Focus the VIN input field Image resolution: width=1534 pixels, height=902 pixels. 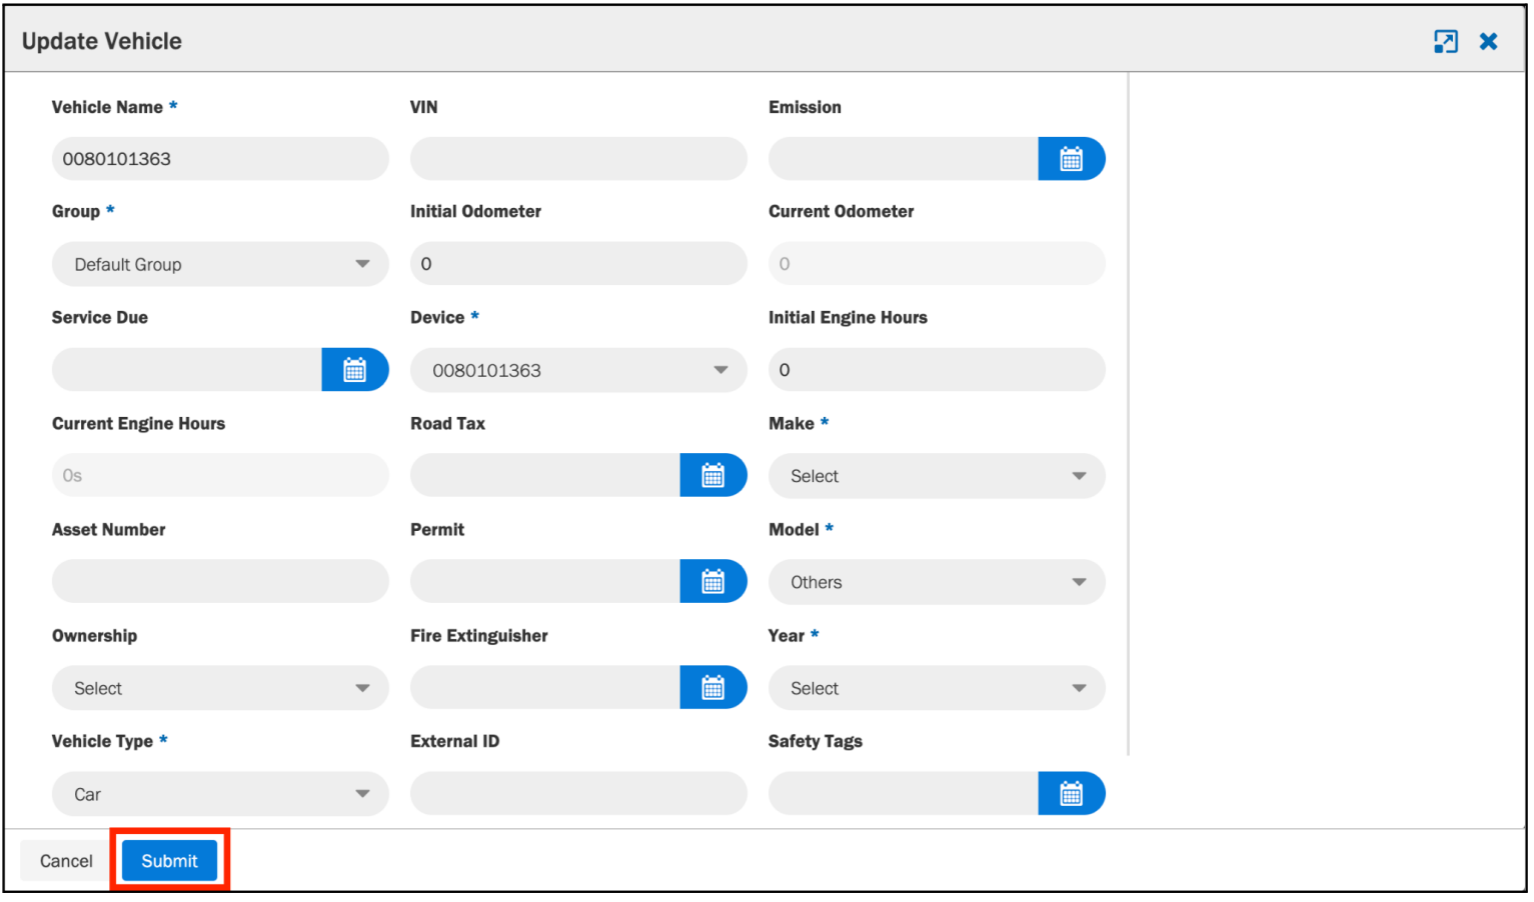coord(578,159)
